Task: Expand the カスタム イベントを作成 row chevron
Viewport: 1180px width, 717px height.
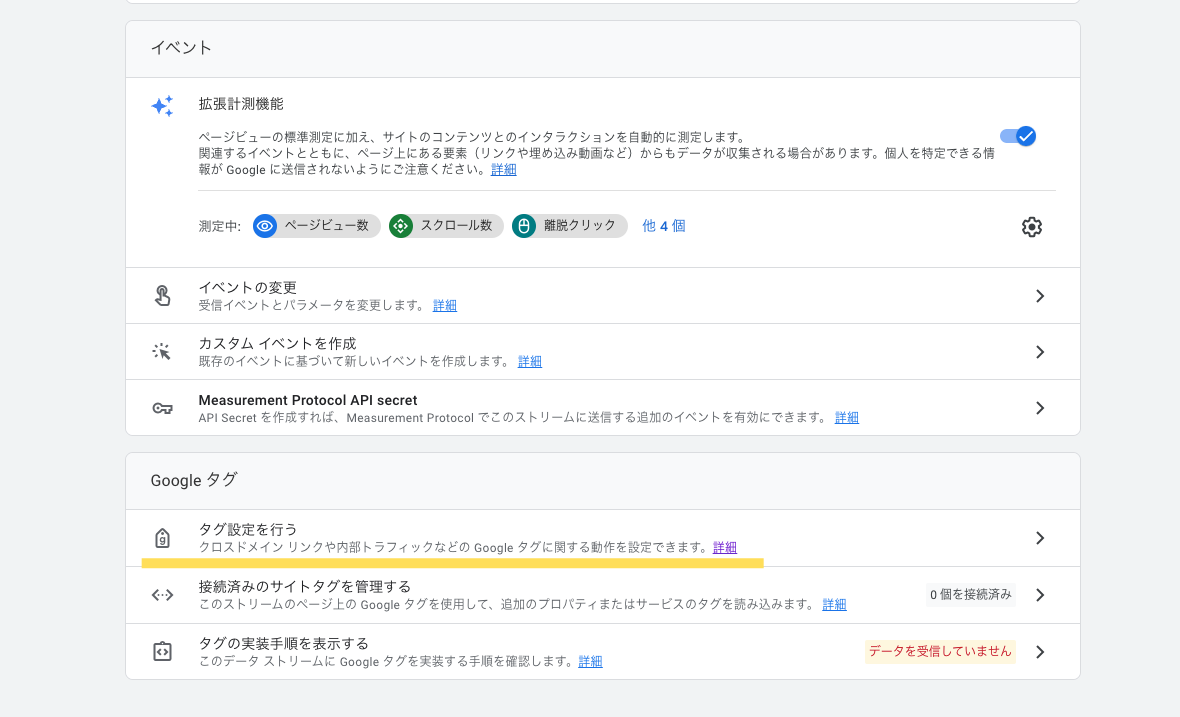Action: (1040, 352)
